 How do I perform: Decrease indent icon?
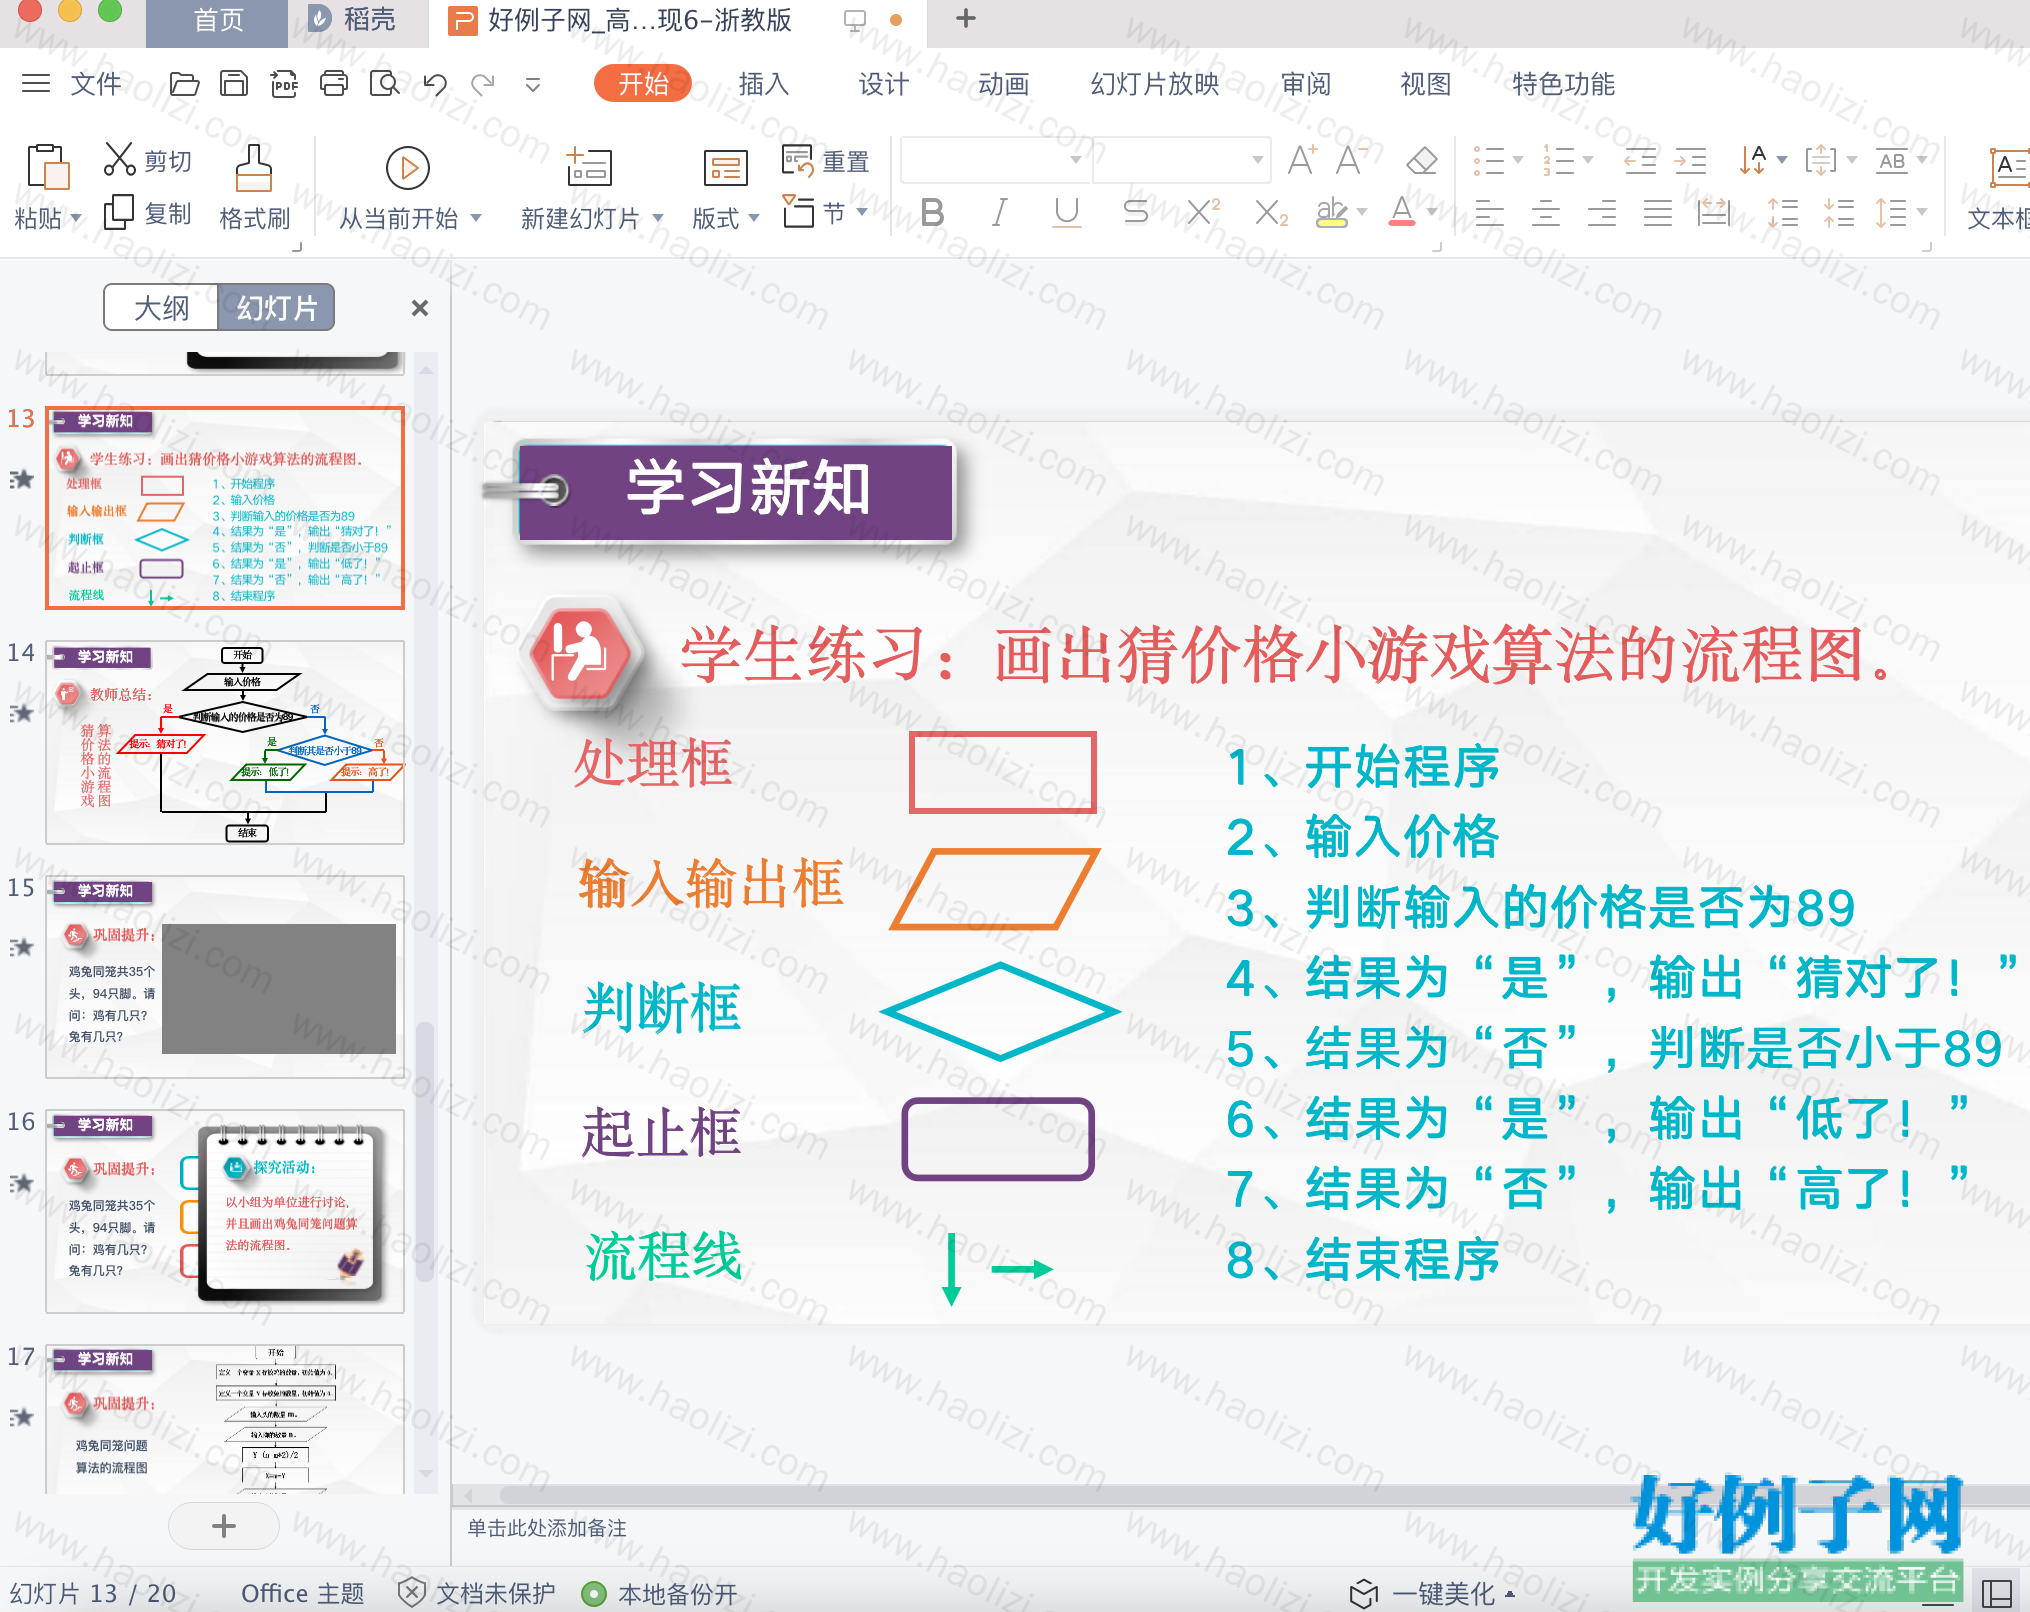click(1640, 160)
